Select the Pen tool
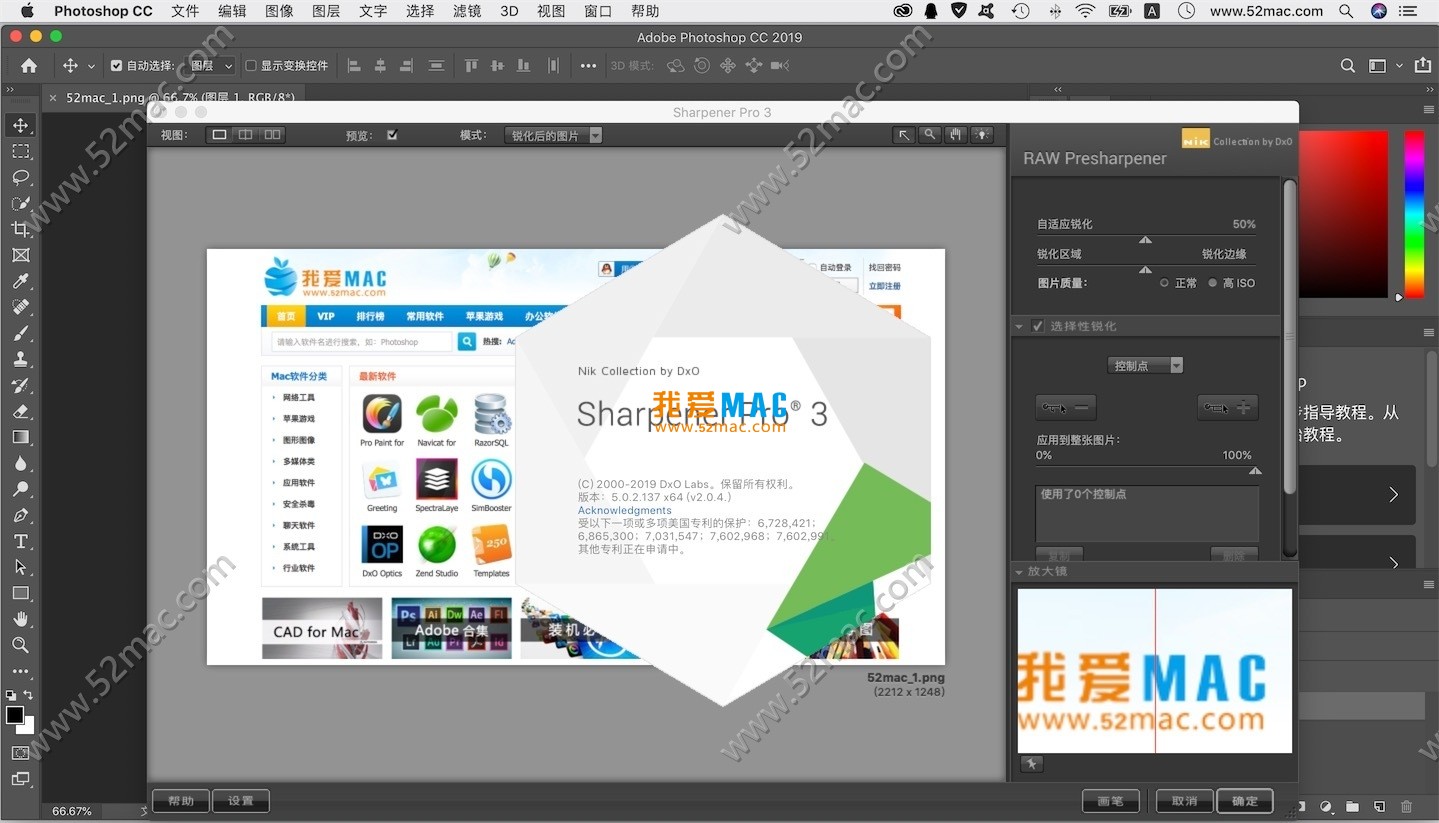Viewport: 1439px width, 823px height. [x=20, y=515]
